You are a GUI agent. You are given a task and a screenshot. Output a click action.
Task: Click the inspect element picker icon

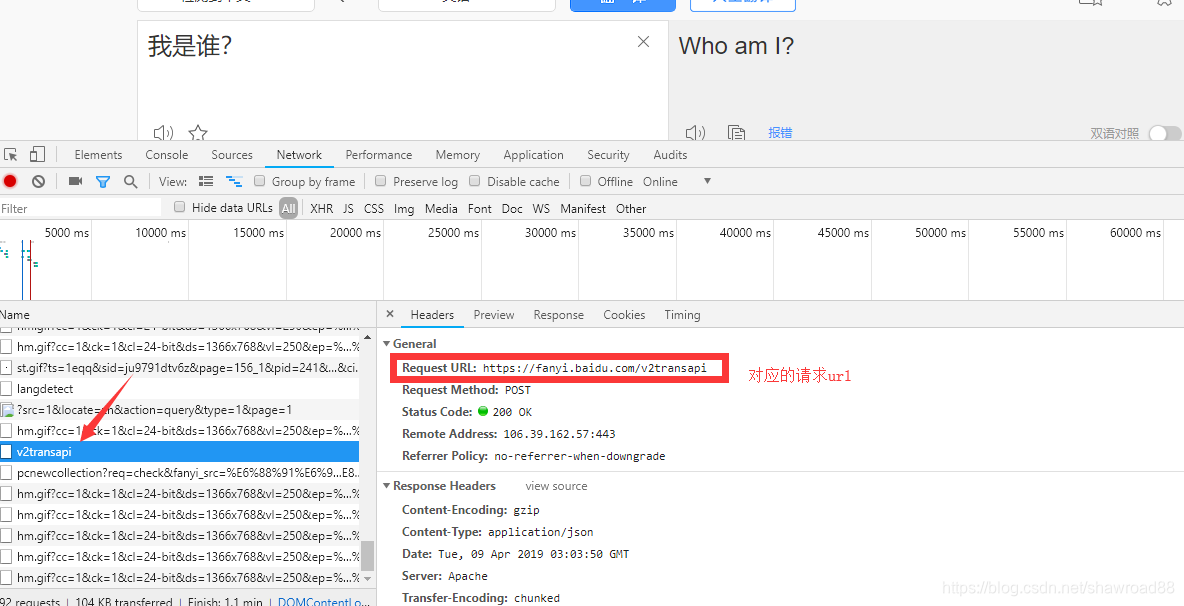11,155
